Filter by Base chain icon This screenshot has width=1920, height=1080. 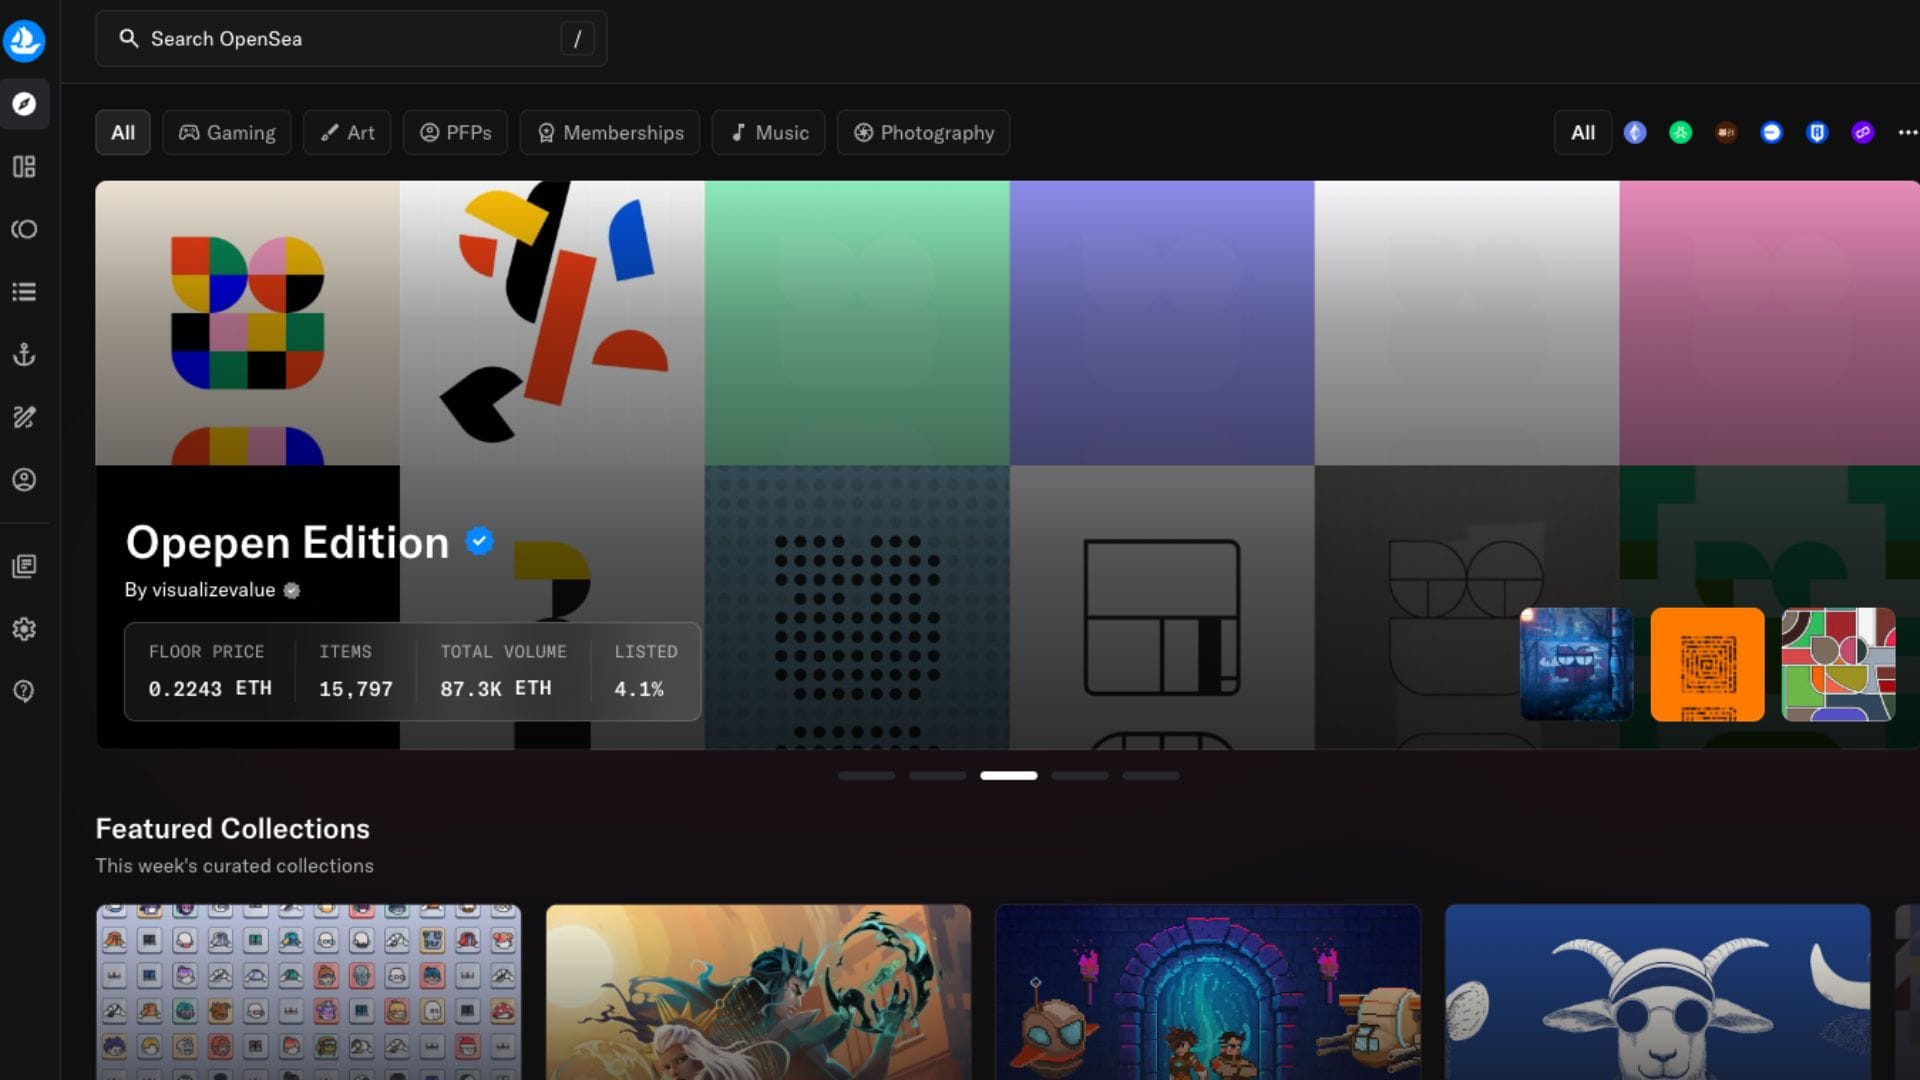(x=1771, y=133)
